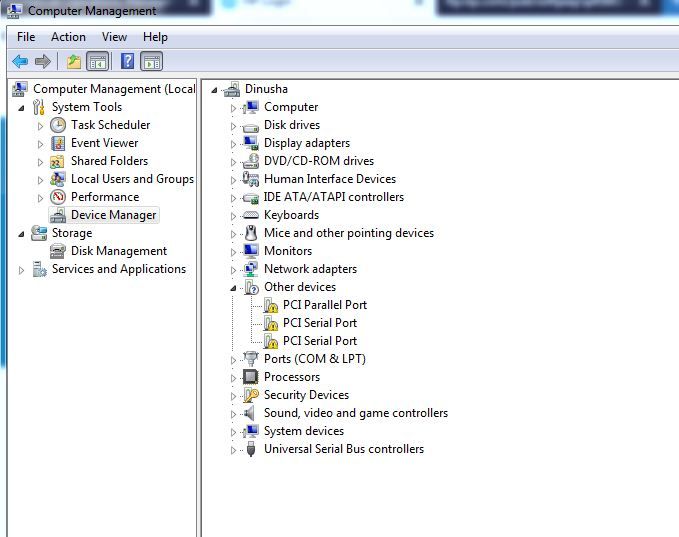Click the Performance gauge icon
This screenshot has height=537, width=679.
click(58, 197)
